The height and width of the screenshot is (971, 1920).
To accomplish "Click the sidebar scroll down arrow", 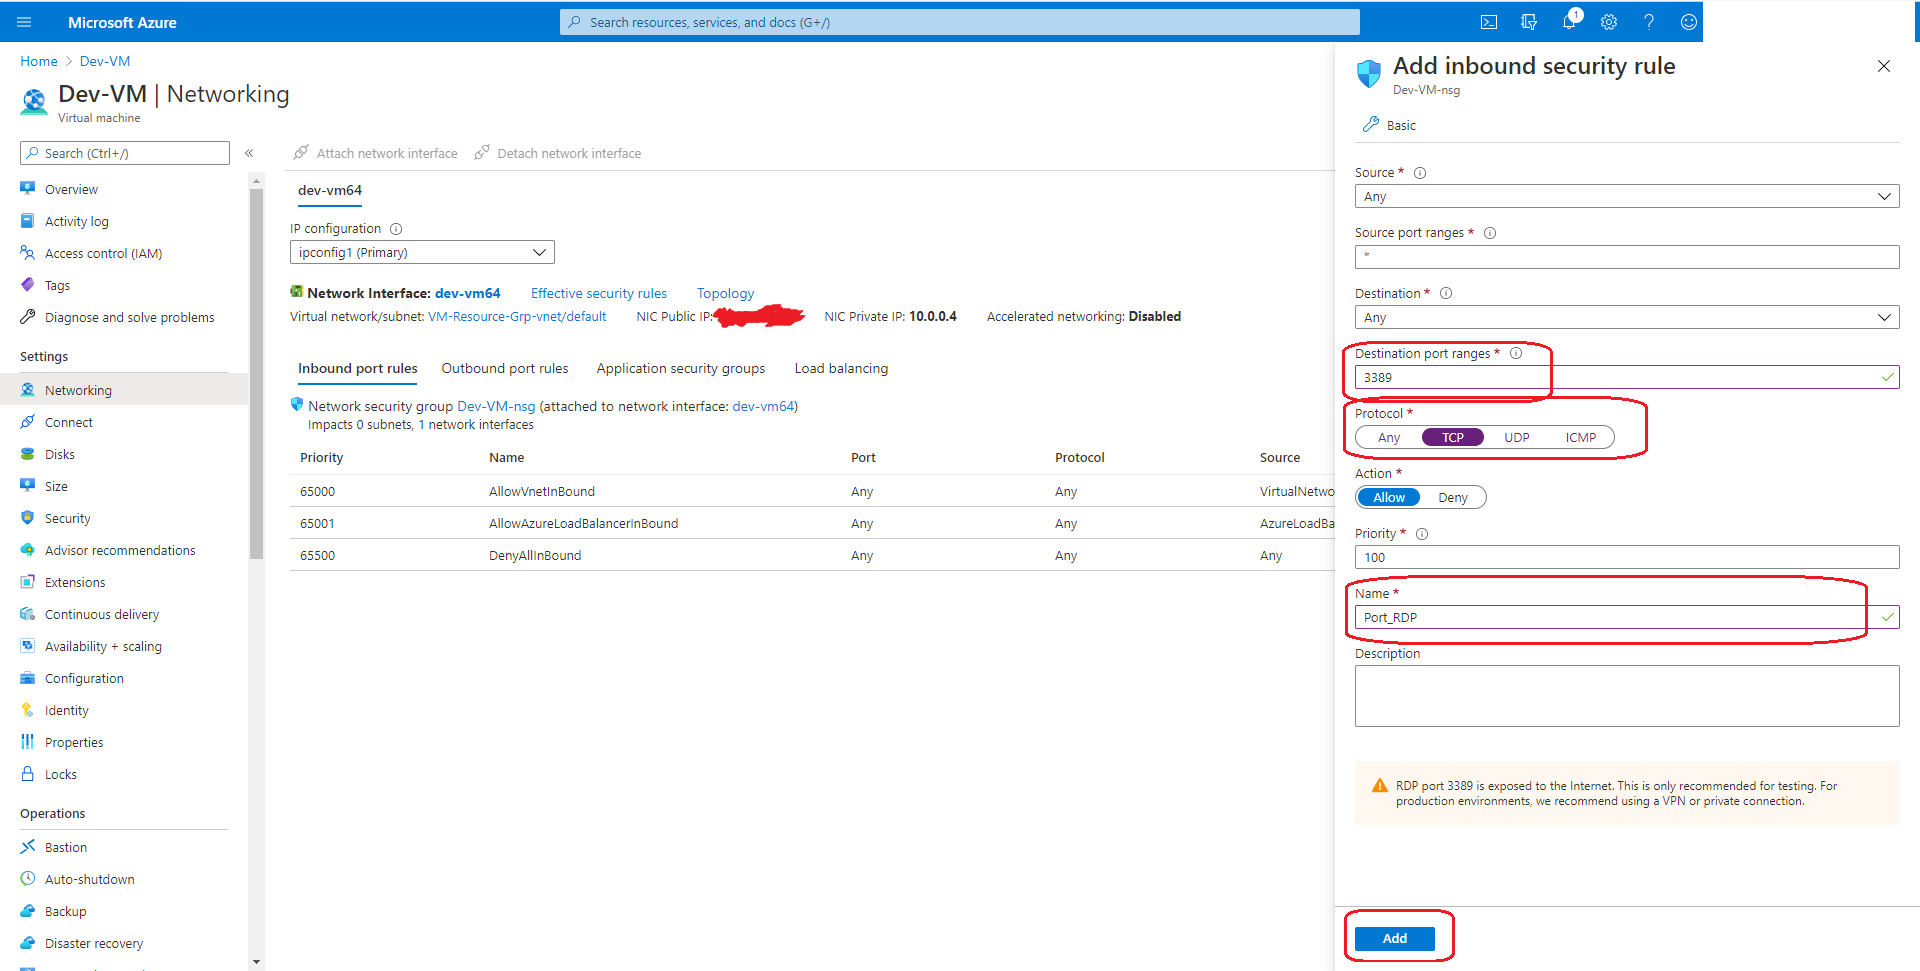I will pyautogui.click(x=257, y=962).
